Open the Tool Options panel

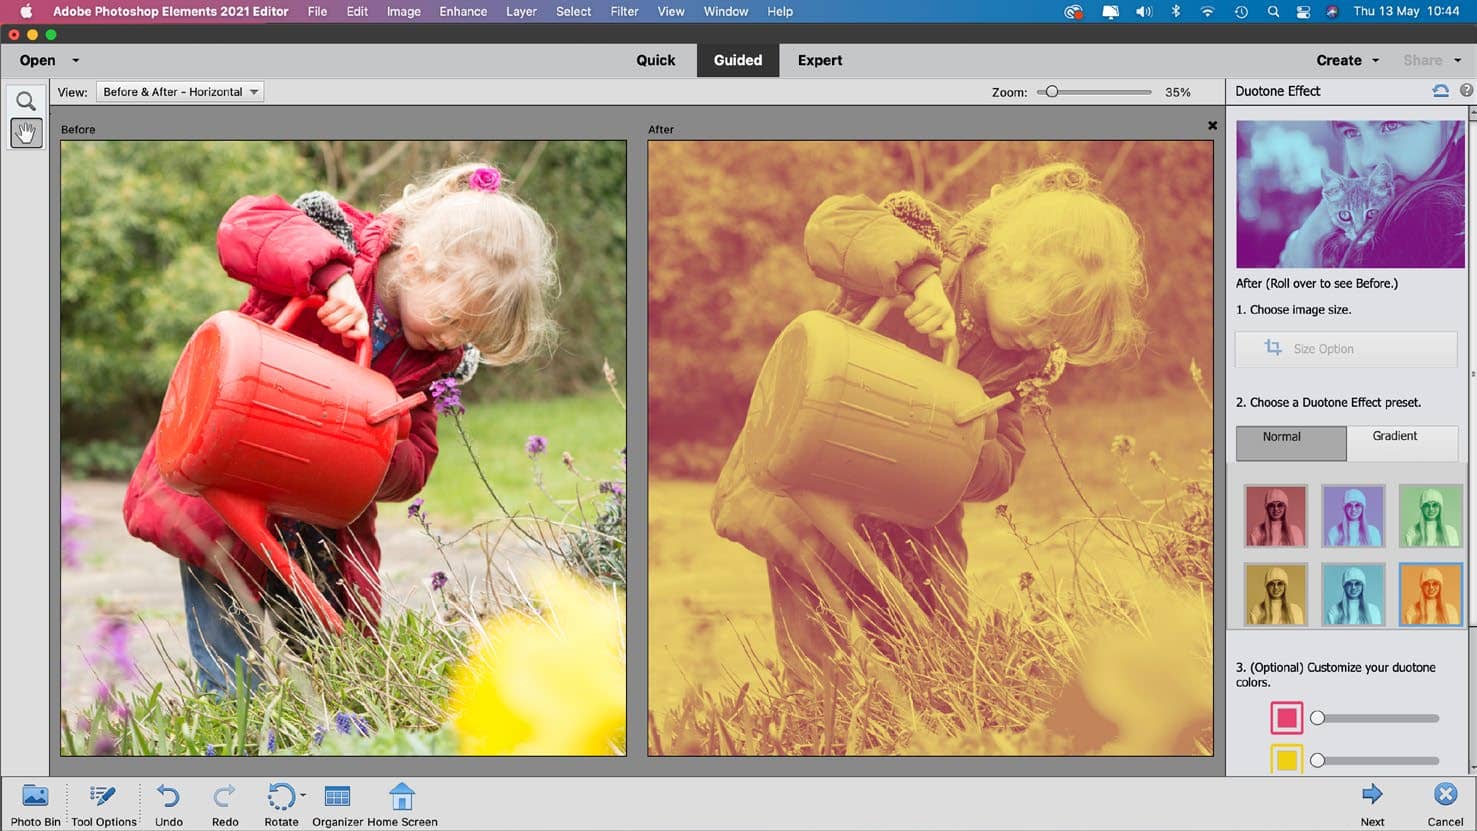click(x=103, y=805)
